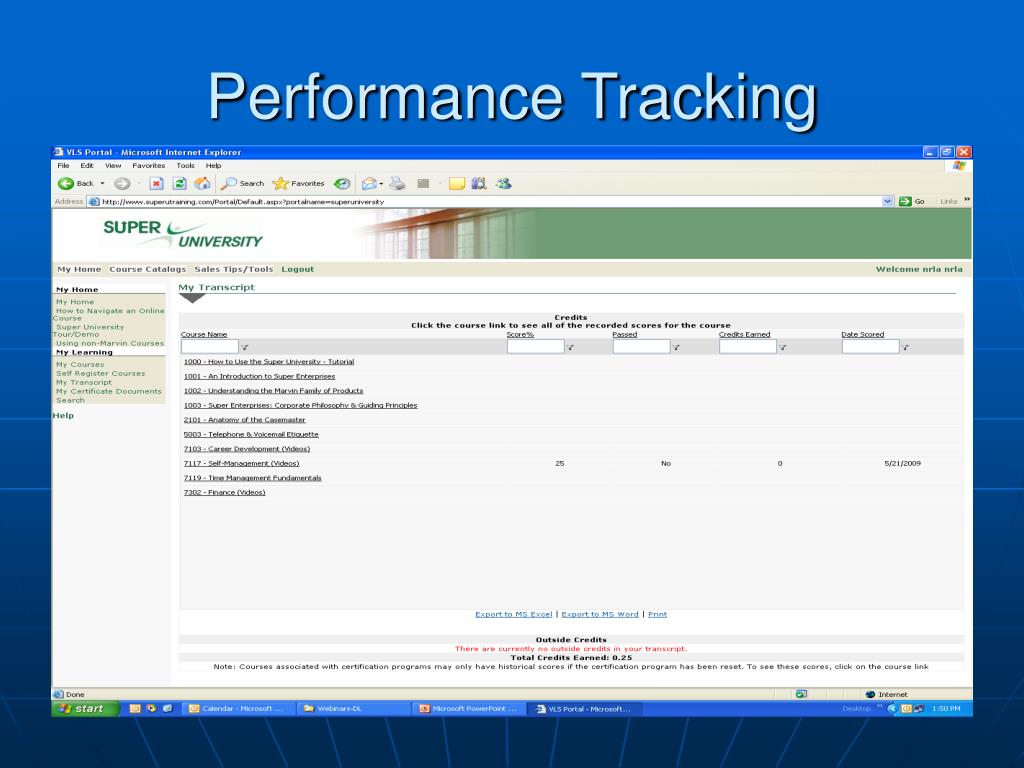
Task: Click the Windows start button
Action: click(86, 709)
